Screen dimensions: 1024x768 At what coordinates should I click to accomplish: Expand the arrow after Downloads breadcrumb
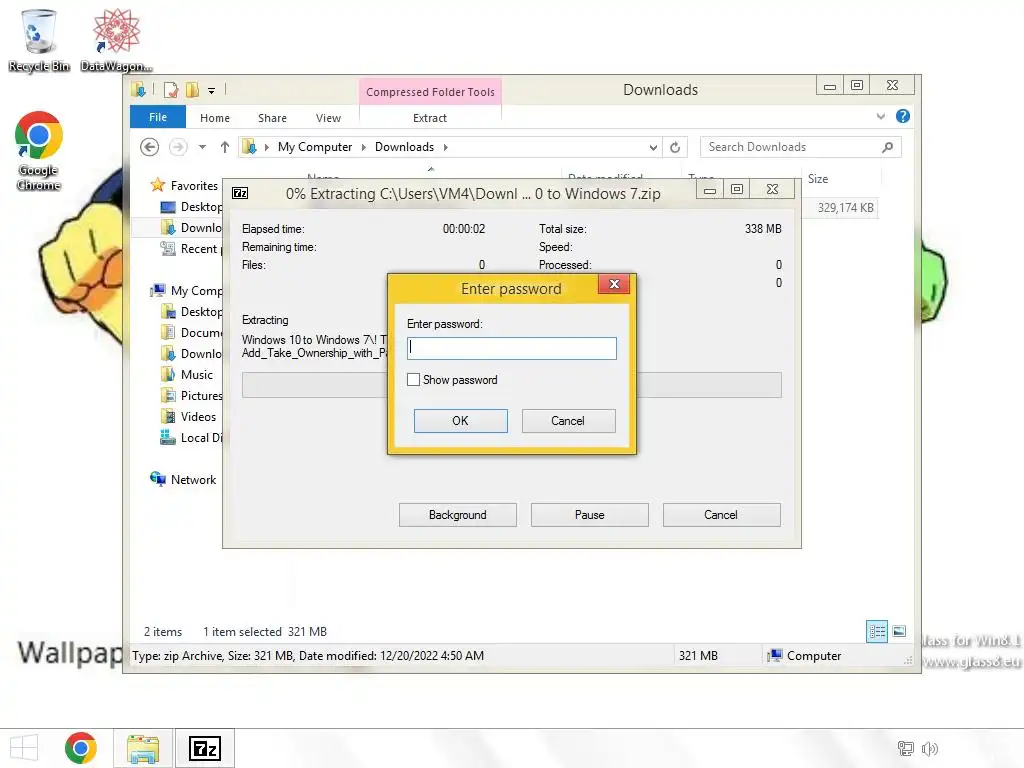coord(446,147)
